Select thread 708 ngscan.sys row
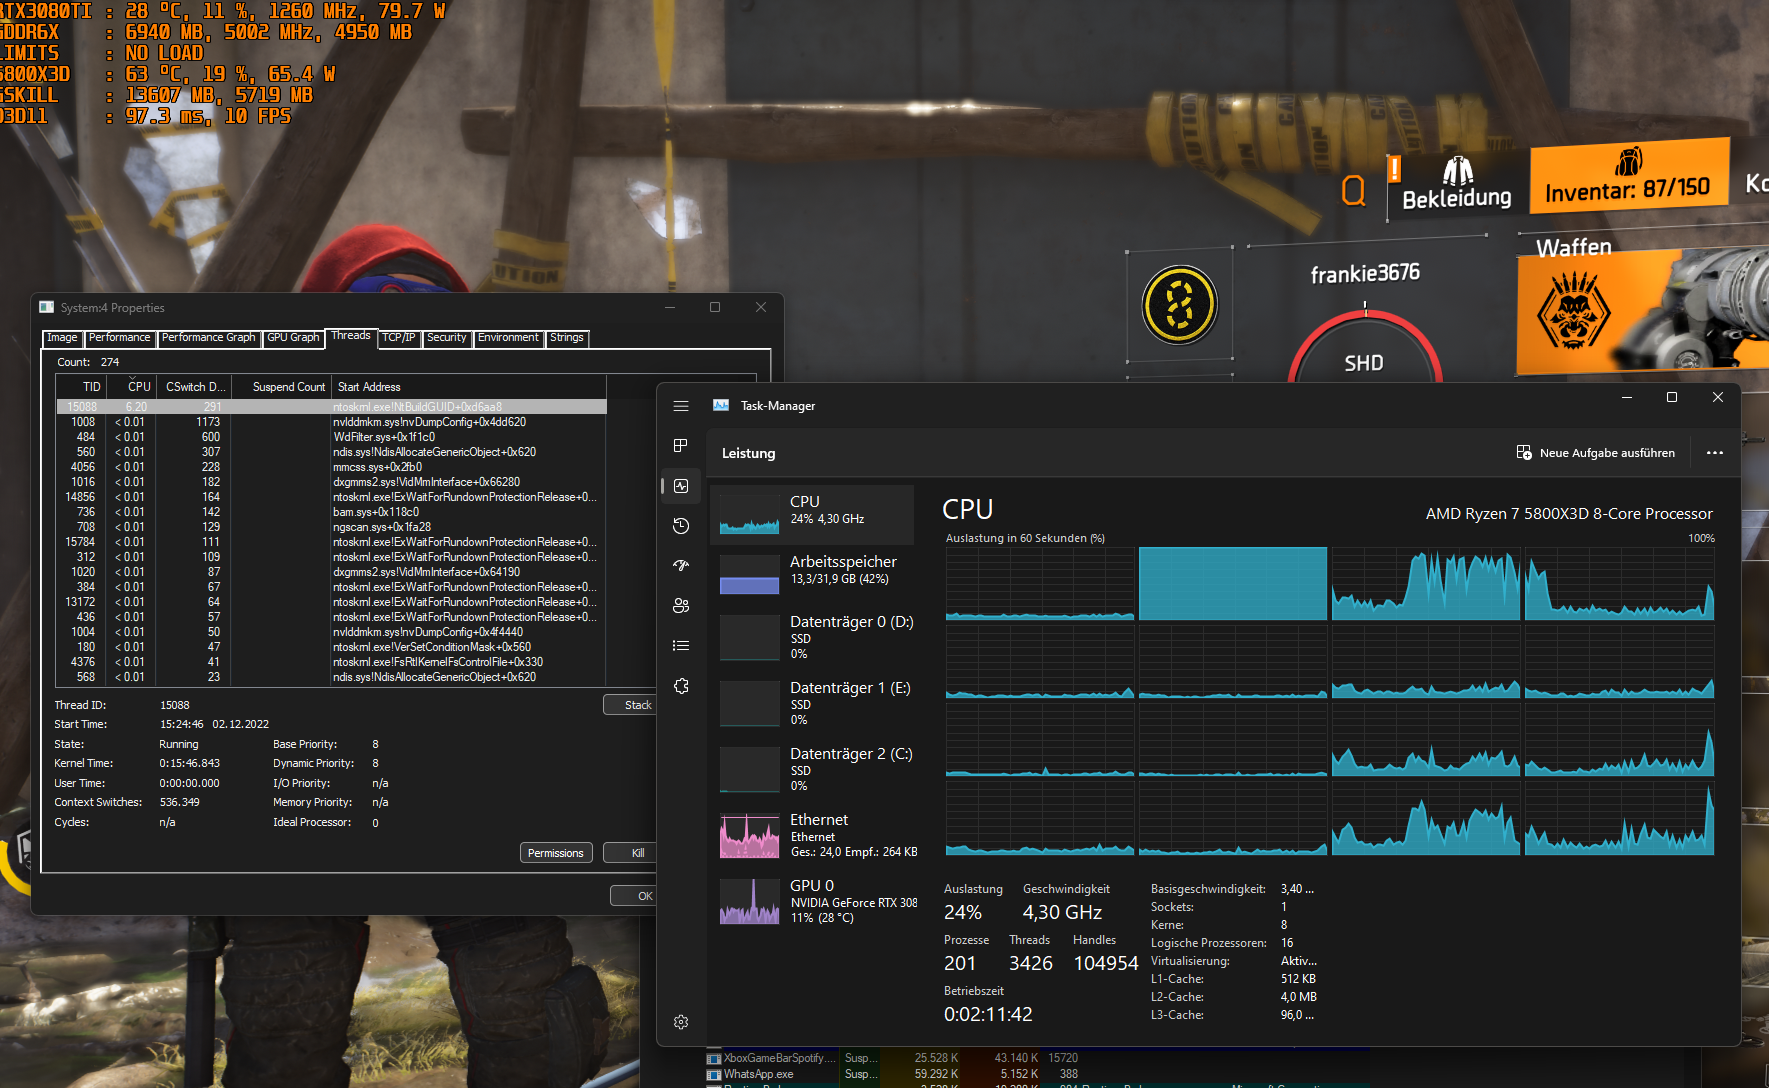 [x=331, y=527]
